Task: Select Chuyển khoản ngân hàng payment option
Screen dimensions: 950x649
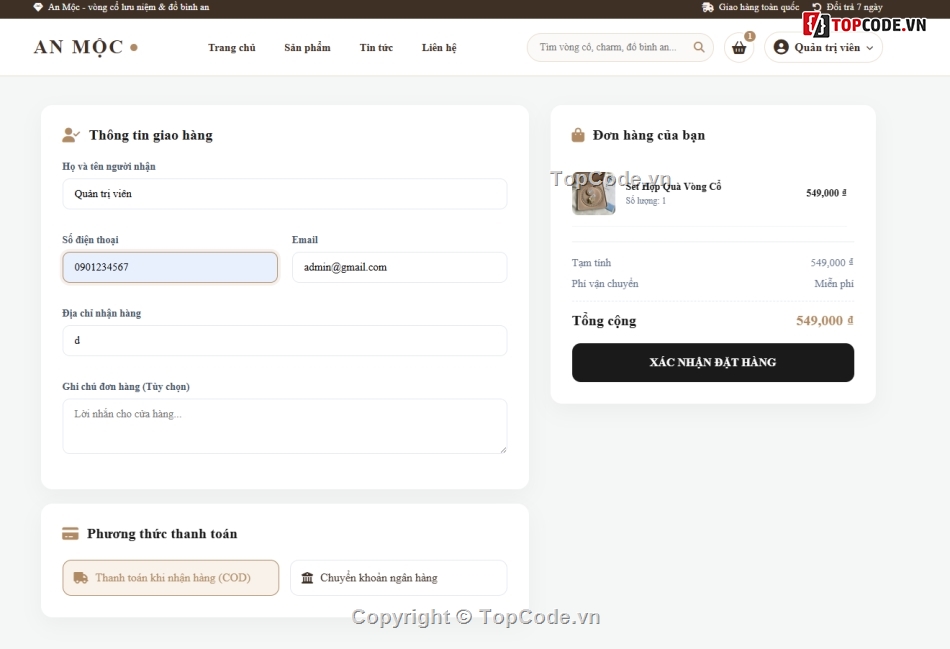Action: [x=399, y=578]
